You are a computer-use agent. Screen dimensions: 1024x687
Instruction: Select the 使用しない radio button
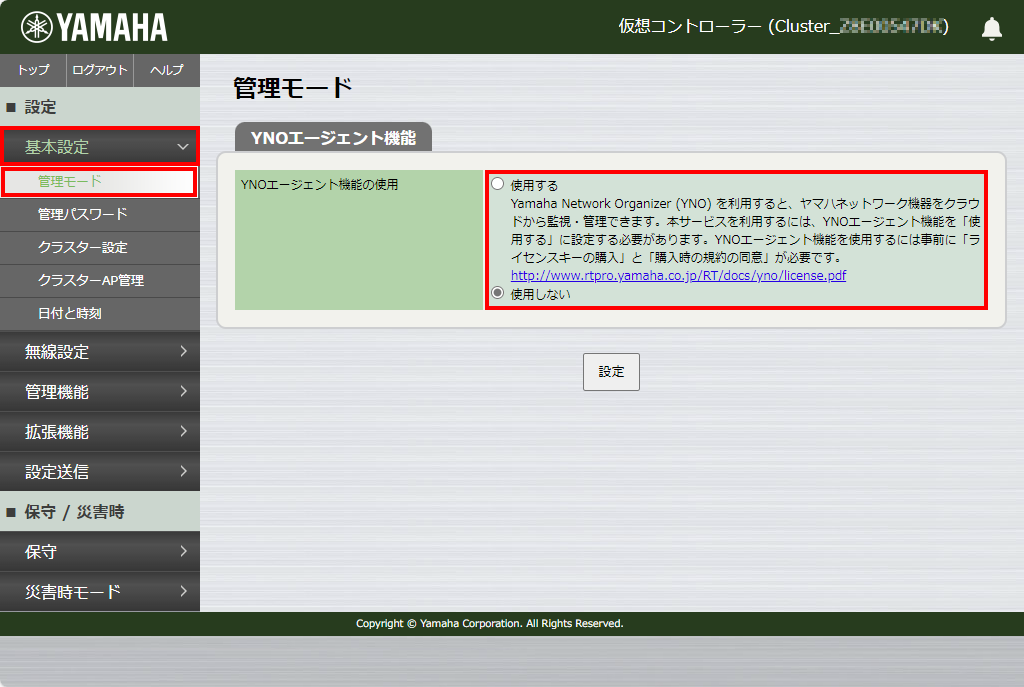pyautogui.click(x=498, y=293)
